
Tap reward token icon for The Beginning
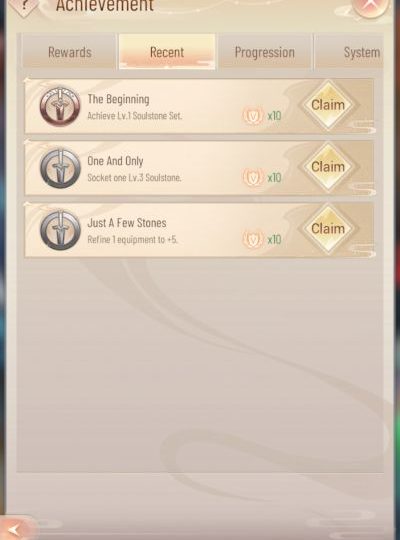coord(253,116)
